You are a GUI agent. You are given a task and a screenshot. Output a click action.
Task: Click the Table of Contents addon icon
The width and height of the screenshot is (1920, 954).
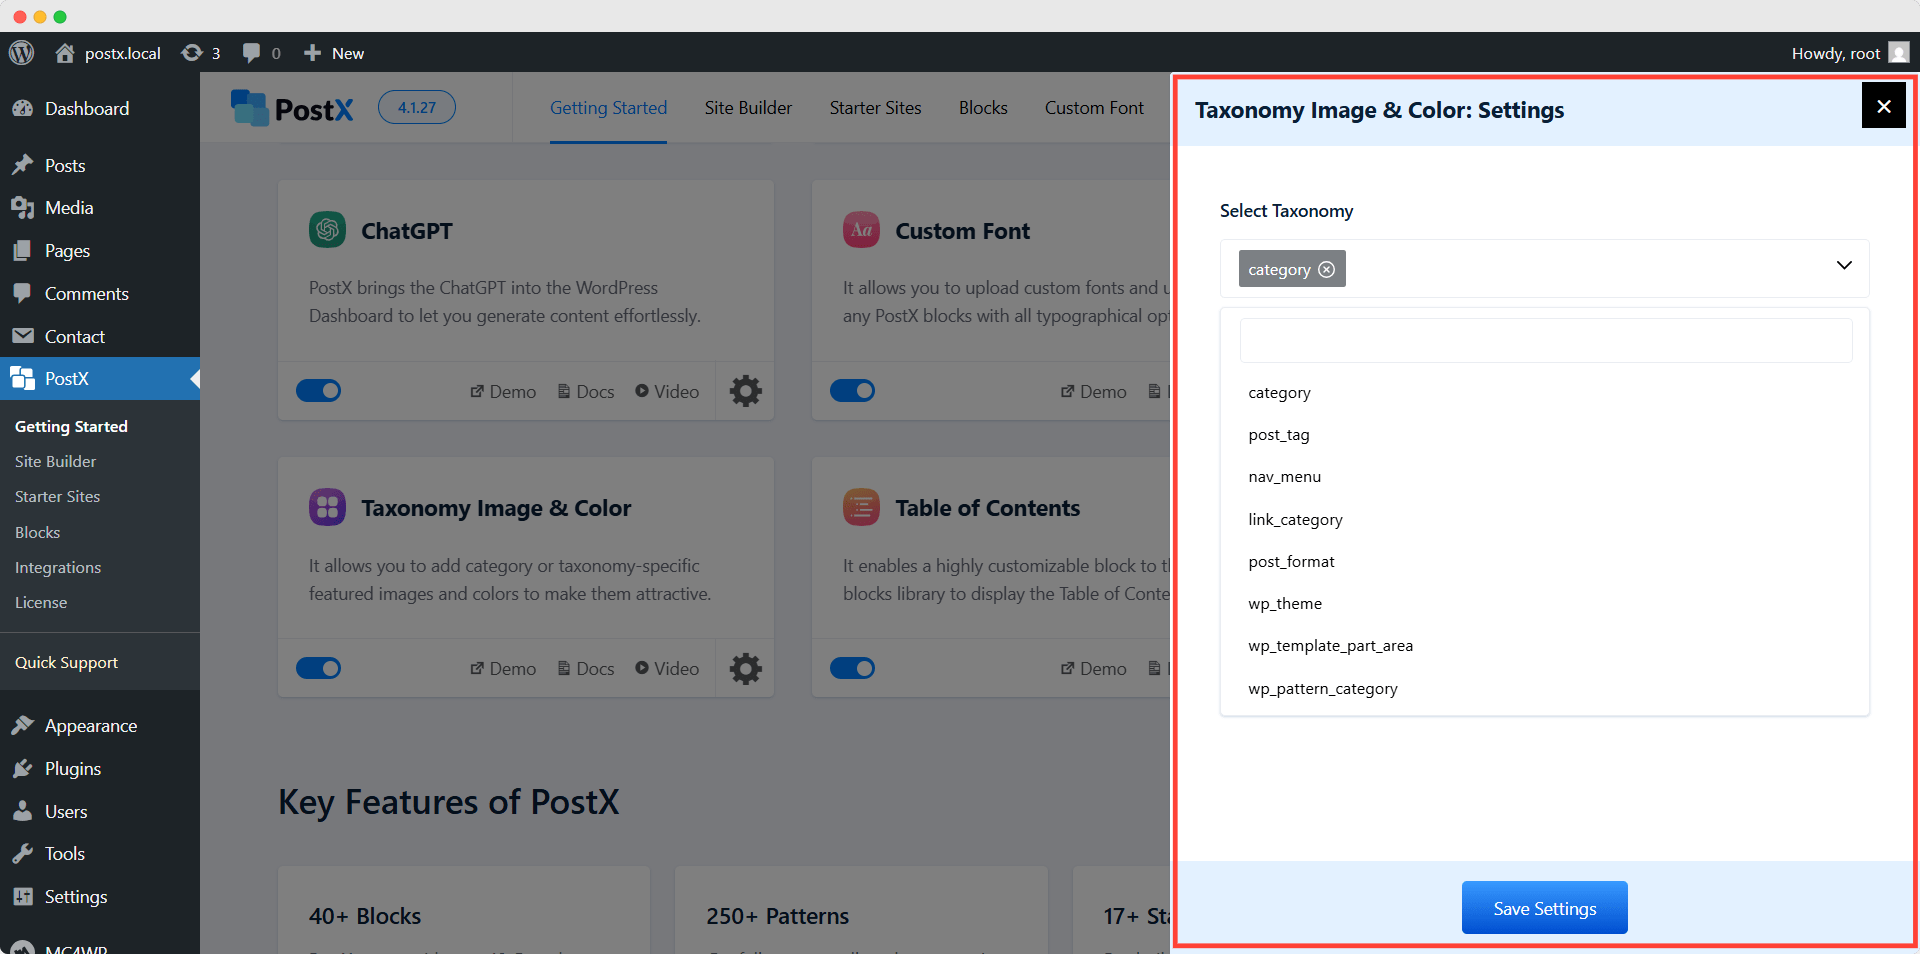click(861, 507)
